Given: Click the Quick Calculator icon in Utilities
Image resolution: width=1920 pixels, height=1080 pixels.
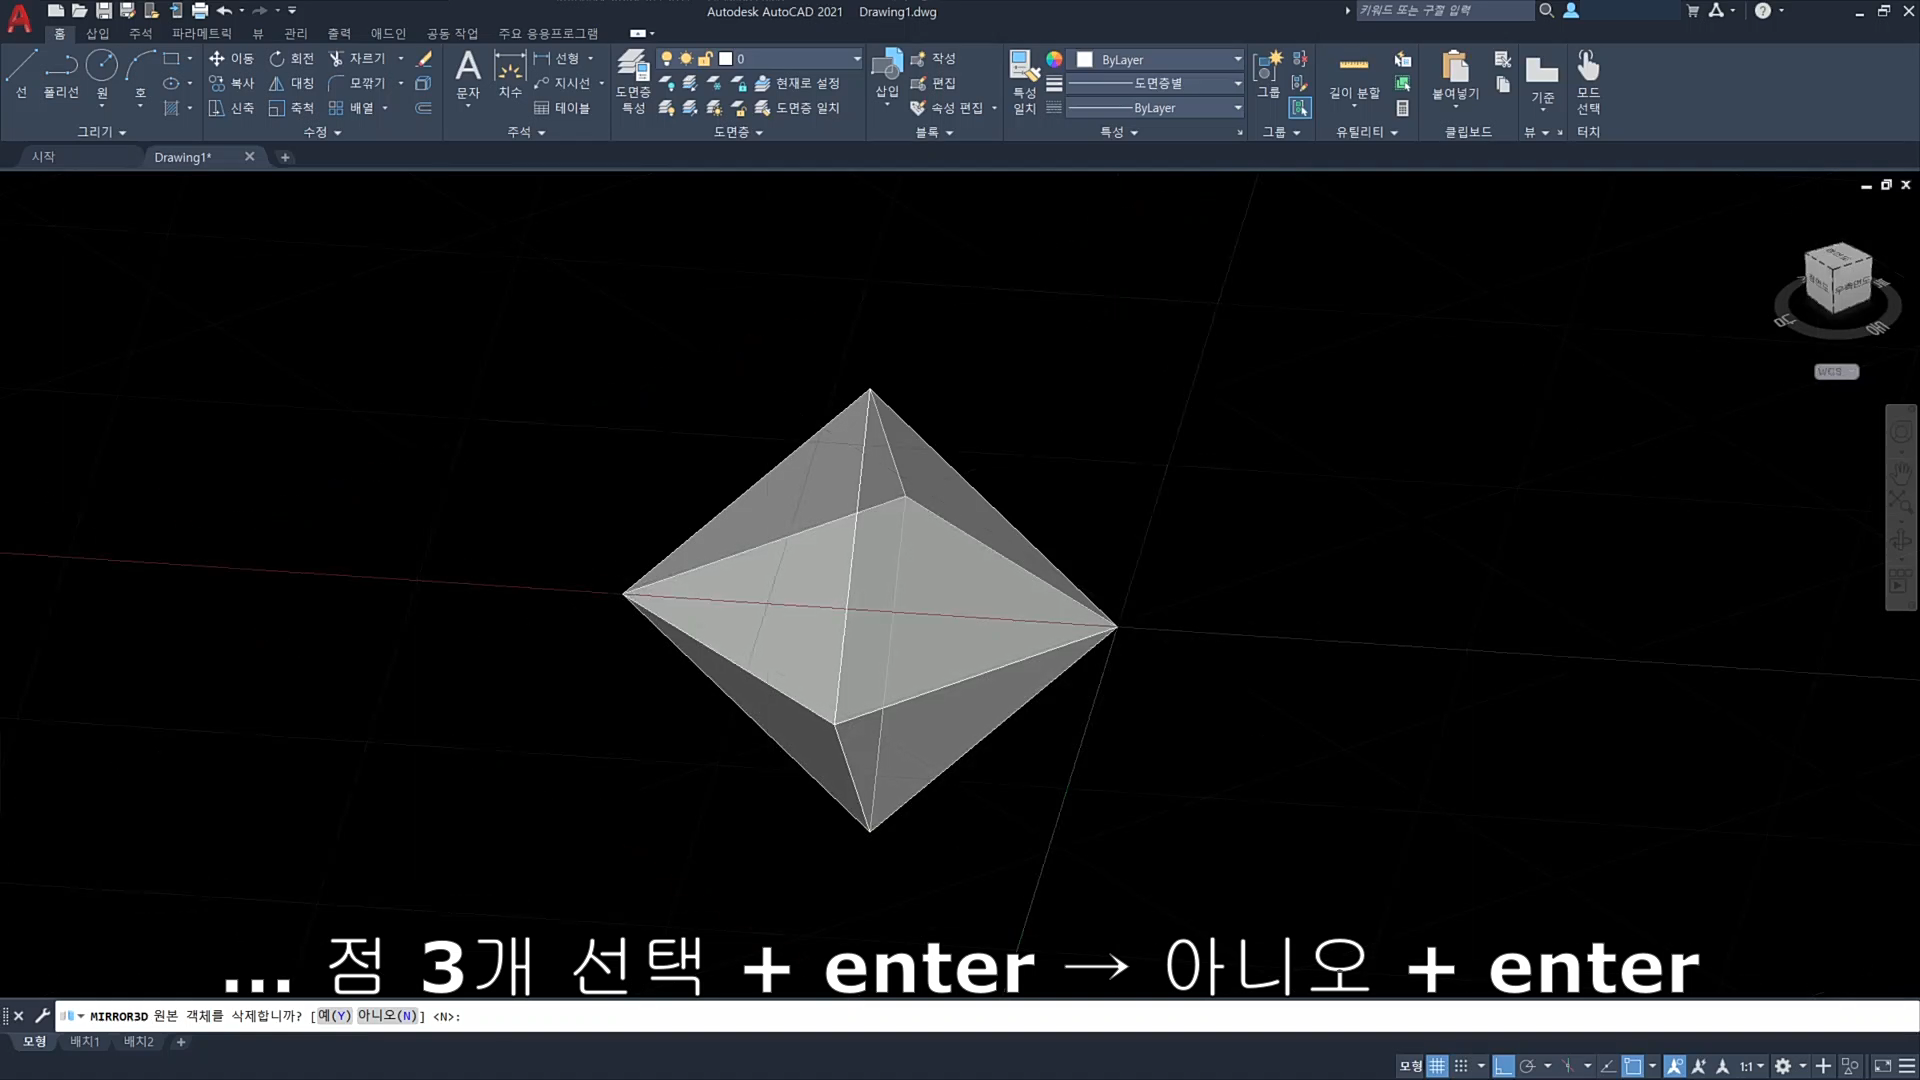Looking at the screenshot, I should pyautogui.click(x=1403, y=108).
